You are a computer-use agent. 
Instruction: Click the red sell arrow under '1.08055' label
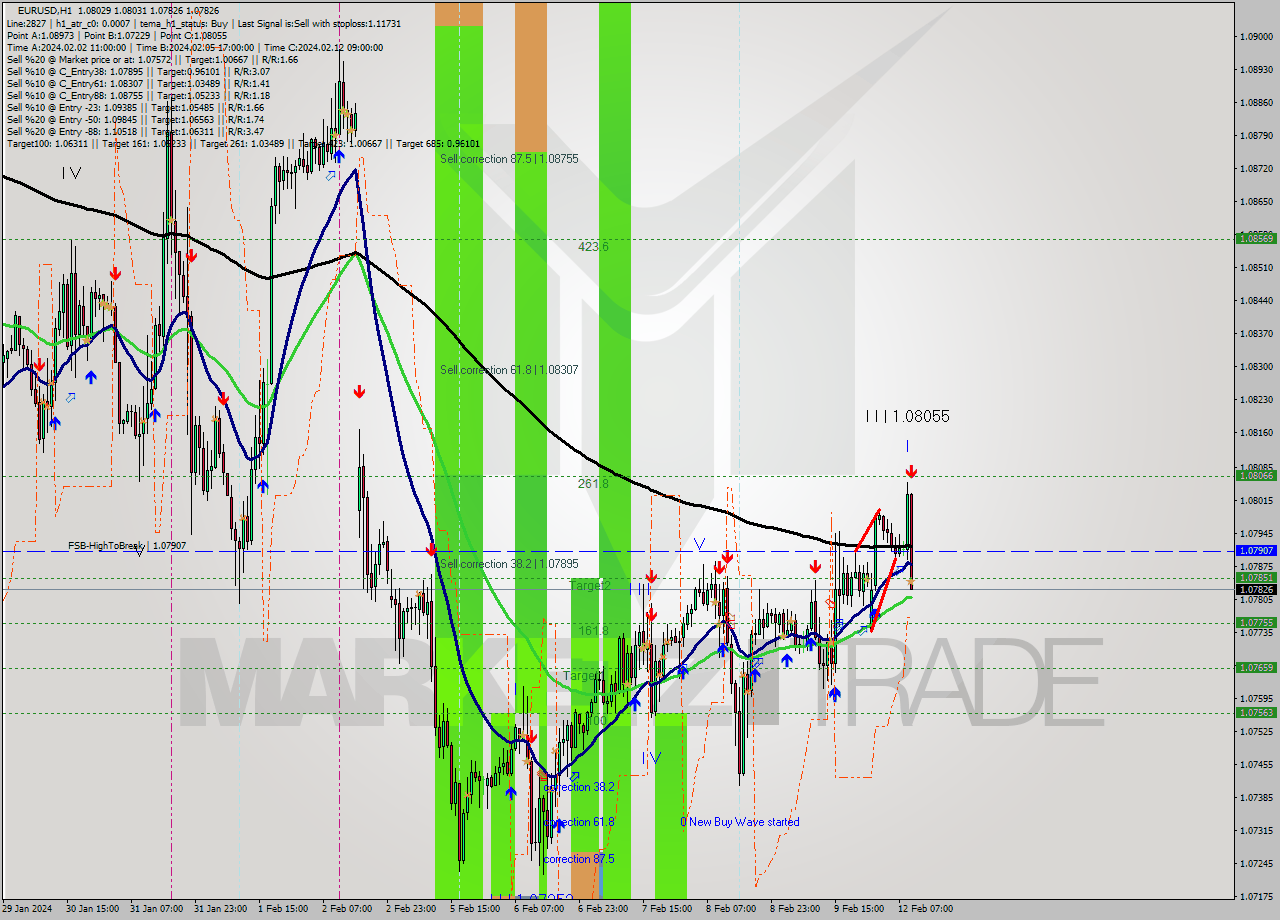click(x=911, y=471)
